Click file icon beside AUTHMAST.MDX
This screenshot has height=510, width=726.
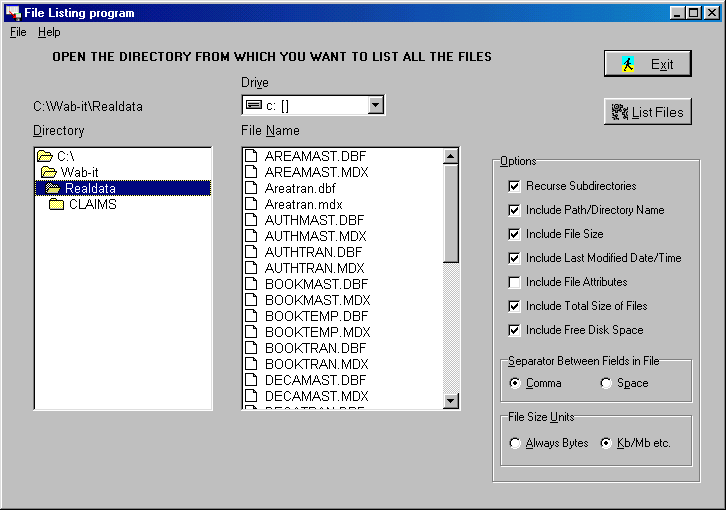tap(251, 236)
